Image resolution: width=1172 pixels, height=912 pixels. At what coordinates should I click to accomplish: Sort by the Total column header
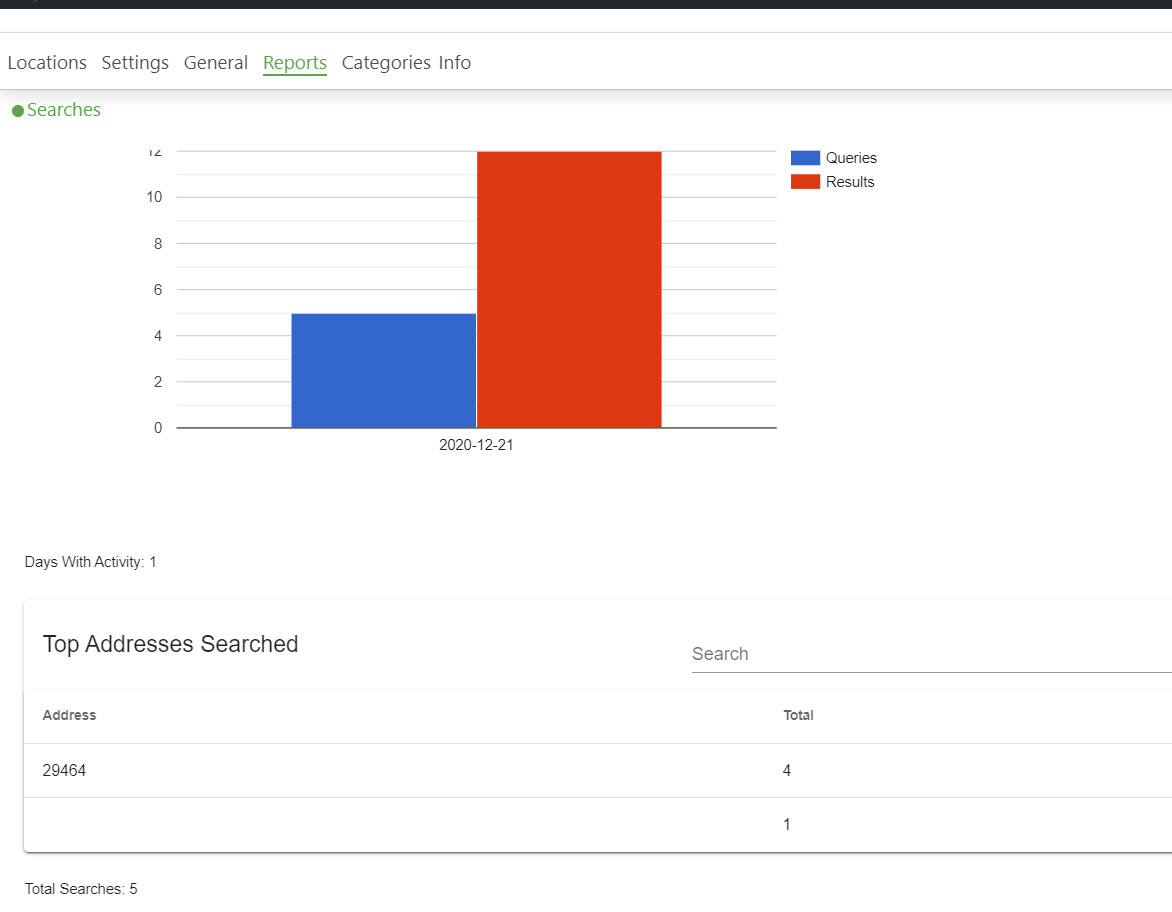798,715
